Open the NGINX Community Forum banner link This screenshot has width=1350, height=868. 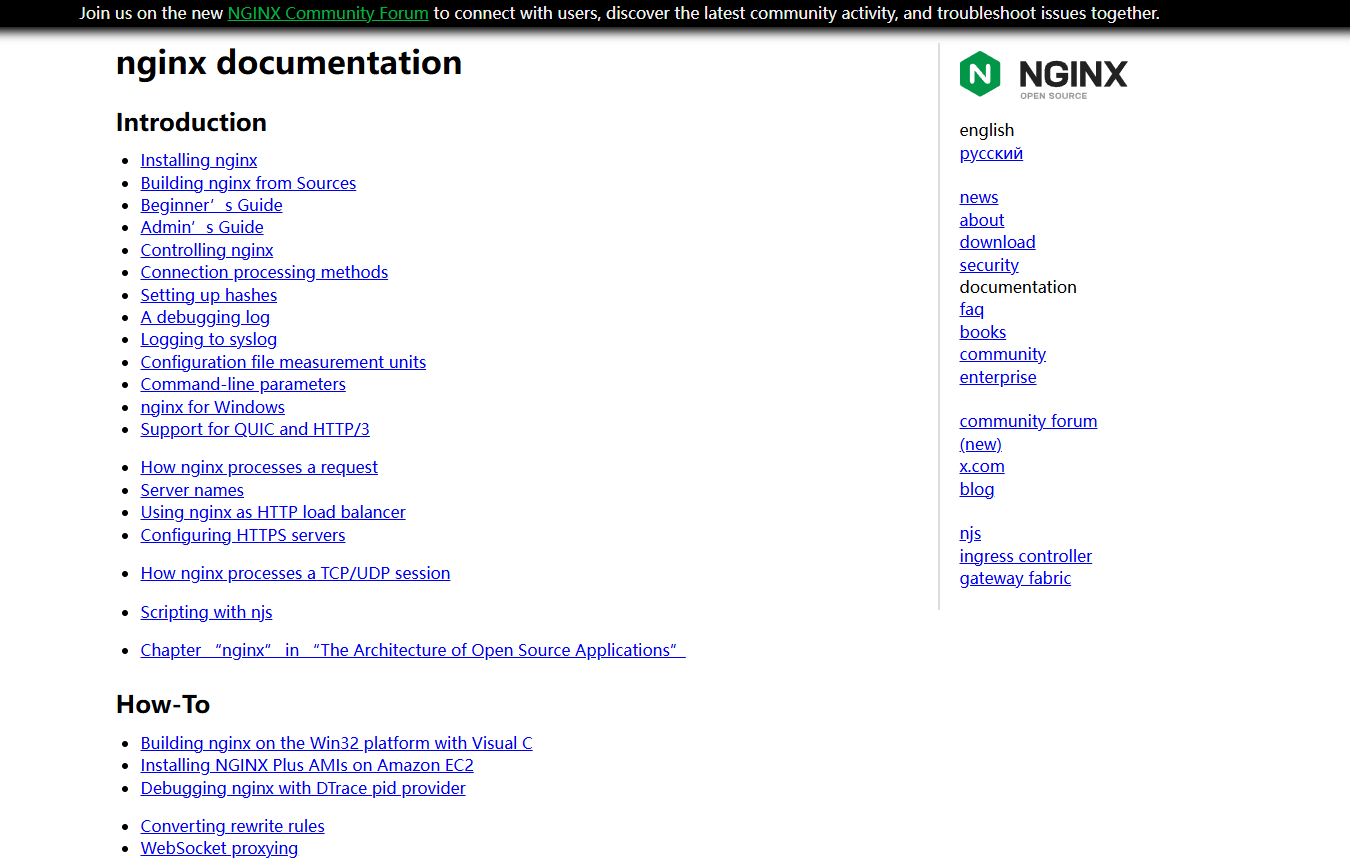tap(328, 14)
